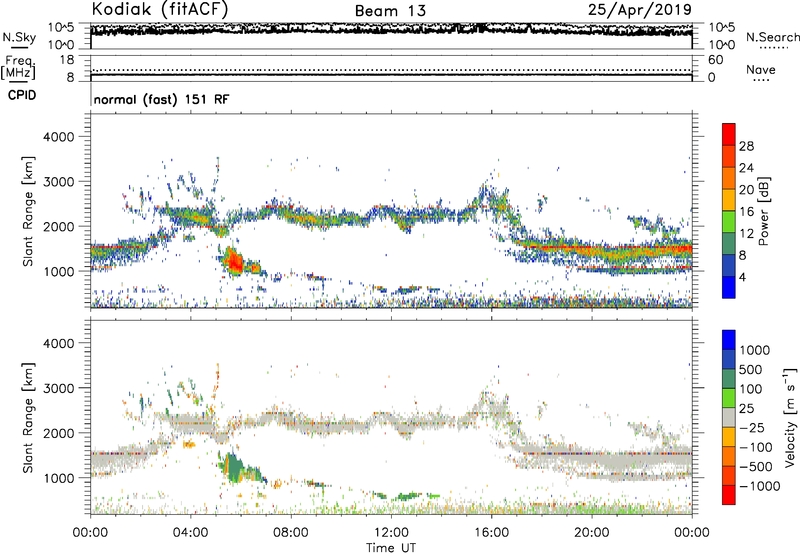Click the 'Freq. [MHz]' label

click(x=18, y=67)
